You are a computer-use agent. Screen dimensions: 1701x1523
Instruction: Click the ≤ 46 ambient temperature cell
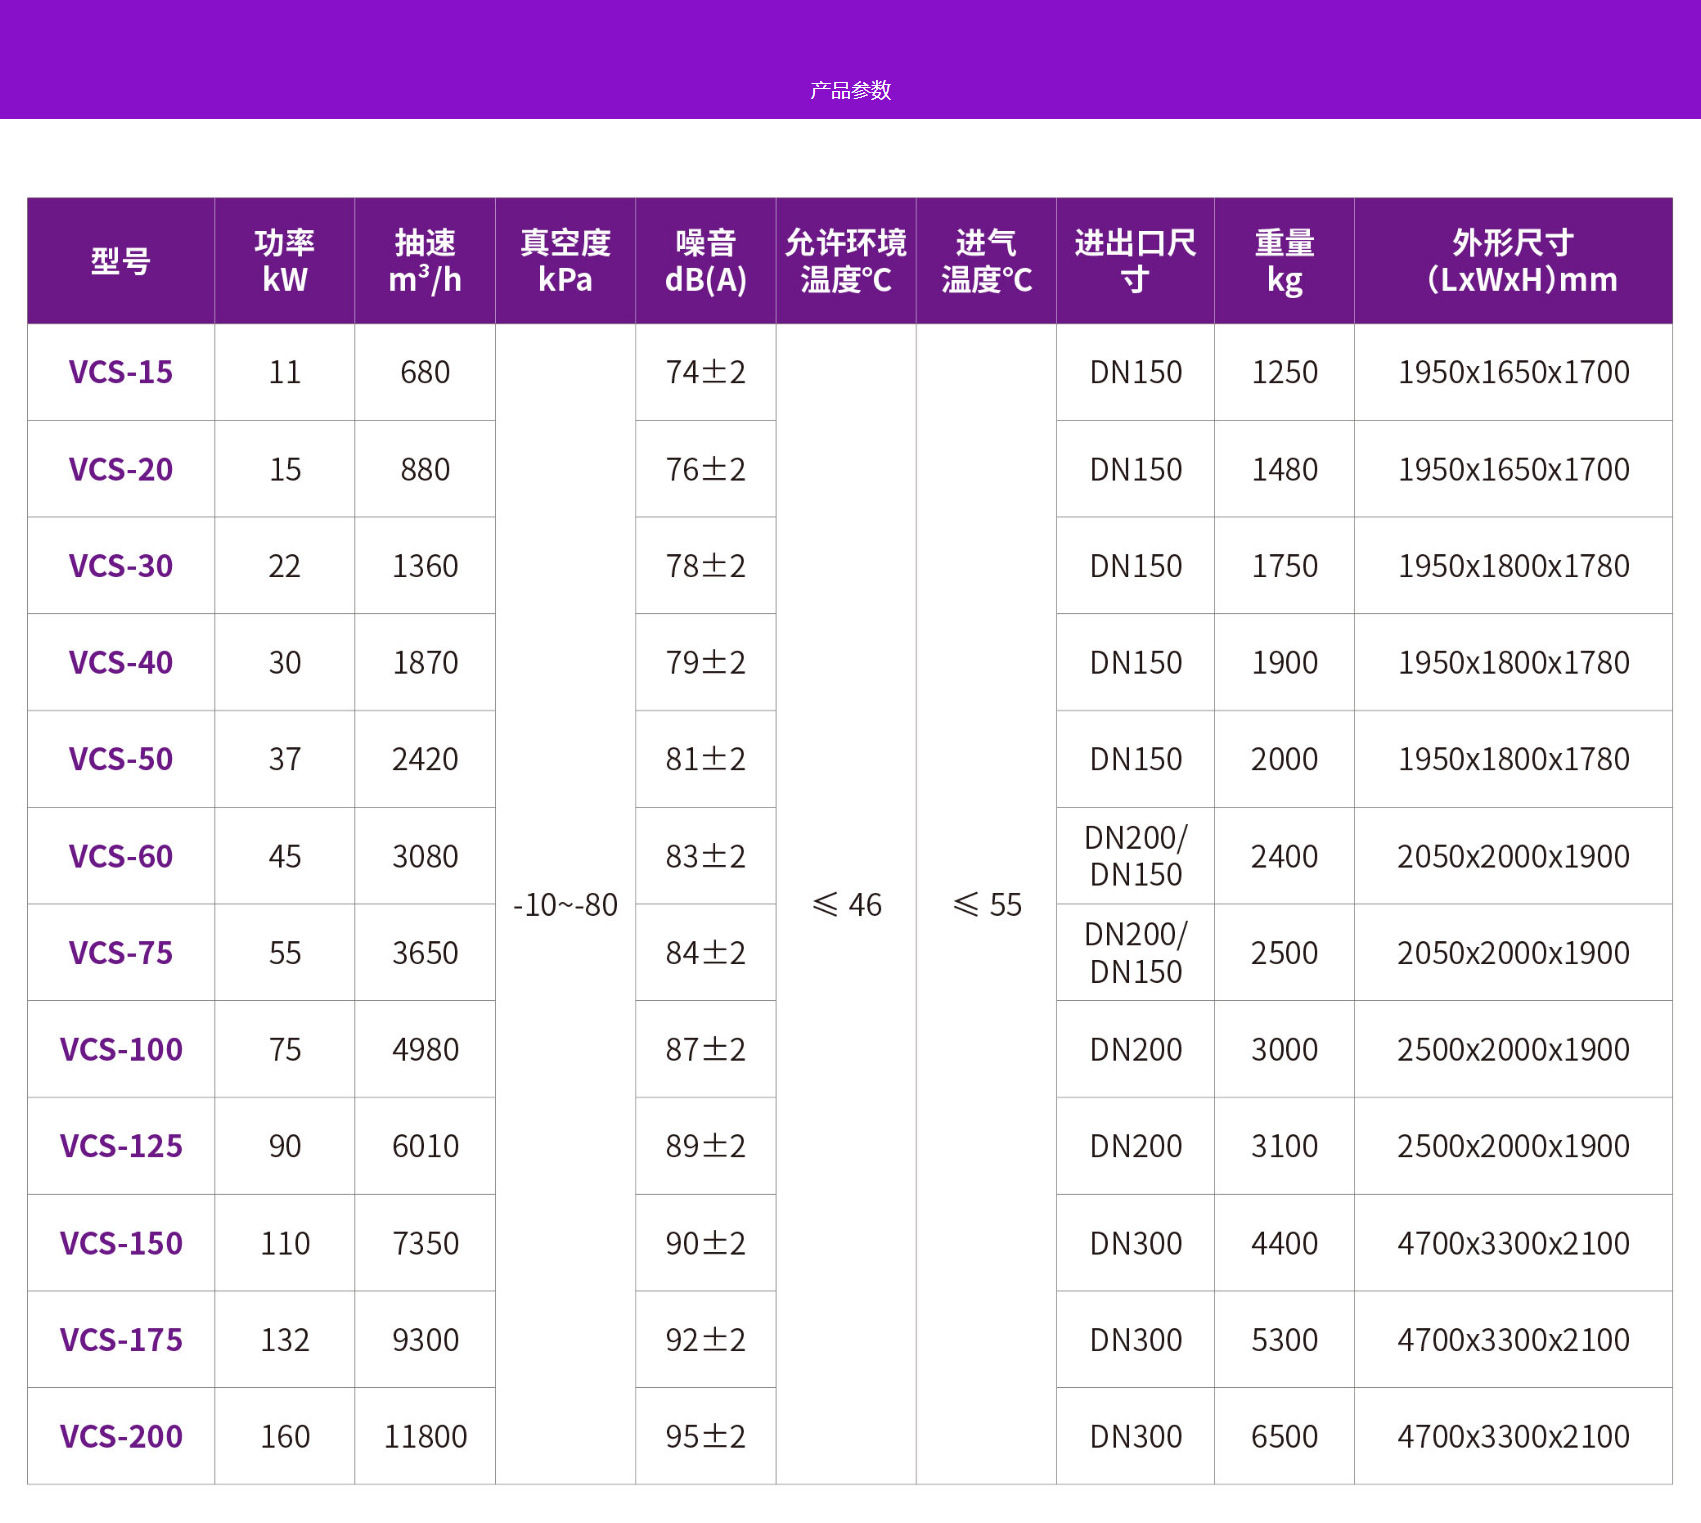[846, 905]
